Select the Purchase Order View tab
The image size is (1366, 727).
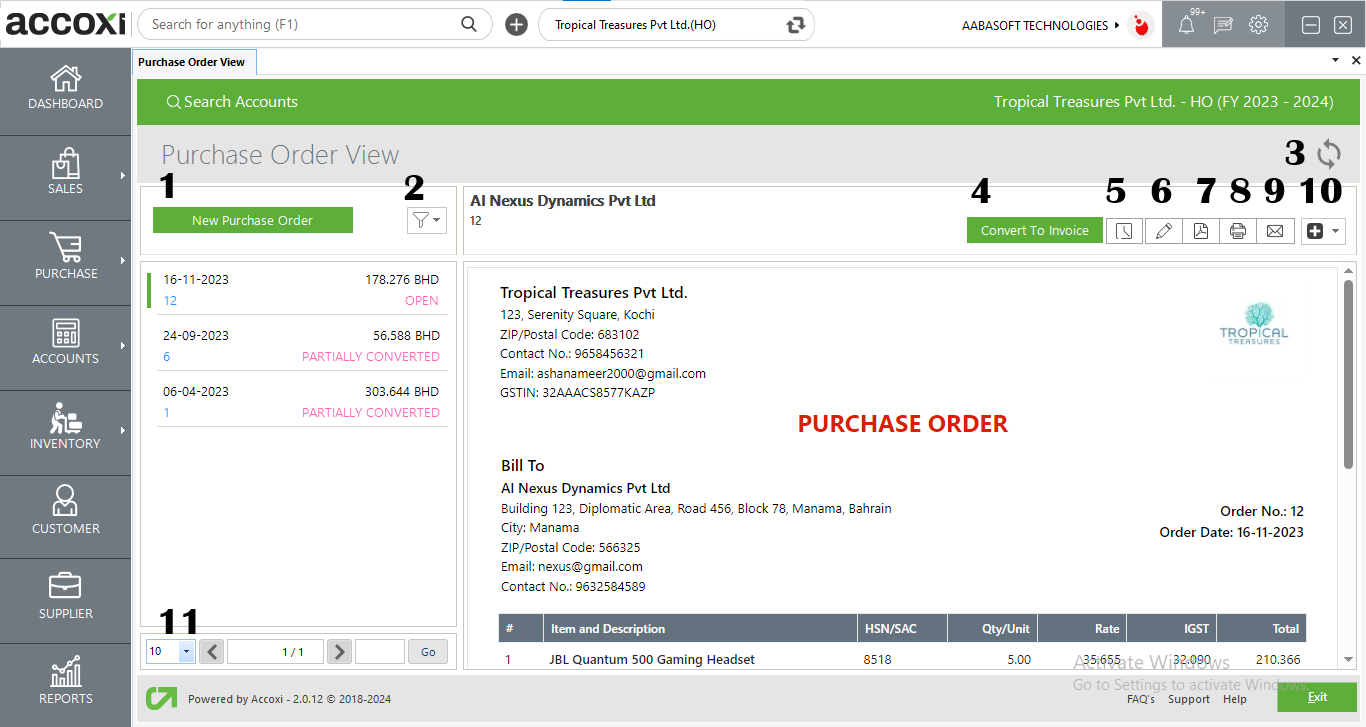point(193,61)
